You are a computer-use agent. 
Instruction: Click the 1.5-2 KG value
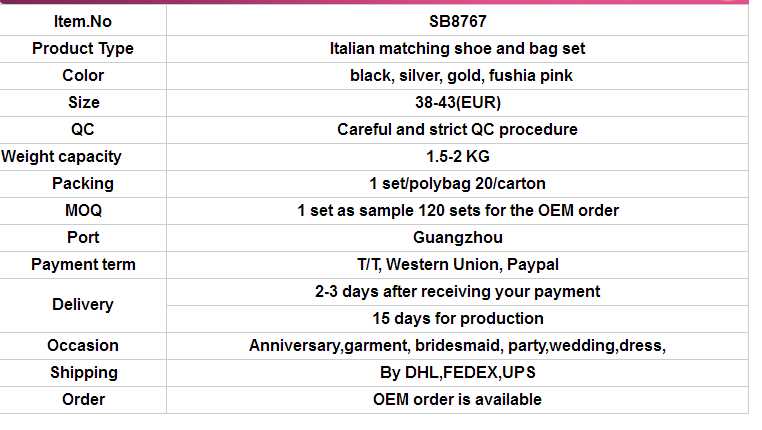coord(457,156)
